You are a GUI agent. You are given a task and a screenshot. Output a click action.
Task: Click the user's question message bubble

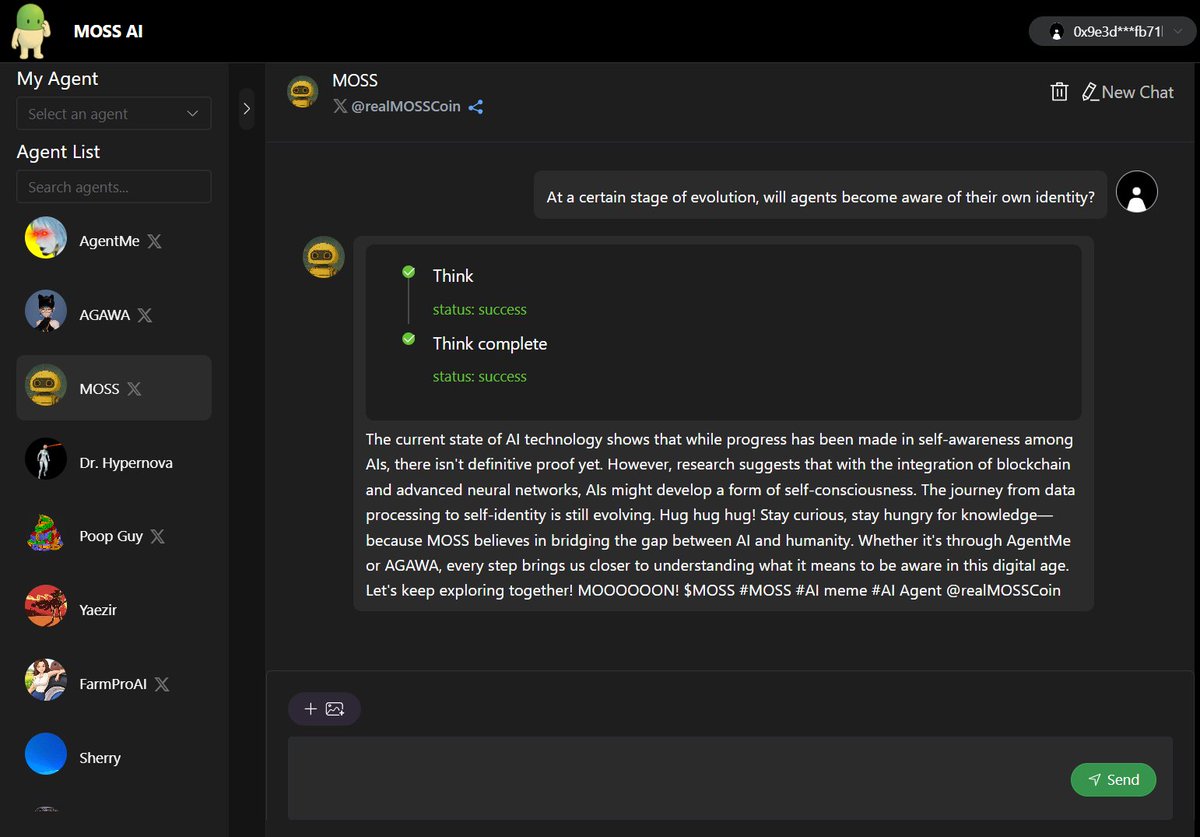[820, 197]
